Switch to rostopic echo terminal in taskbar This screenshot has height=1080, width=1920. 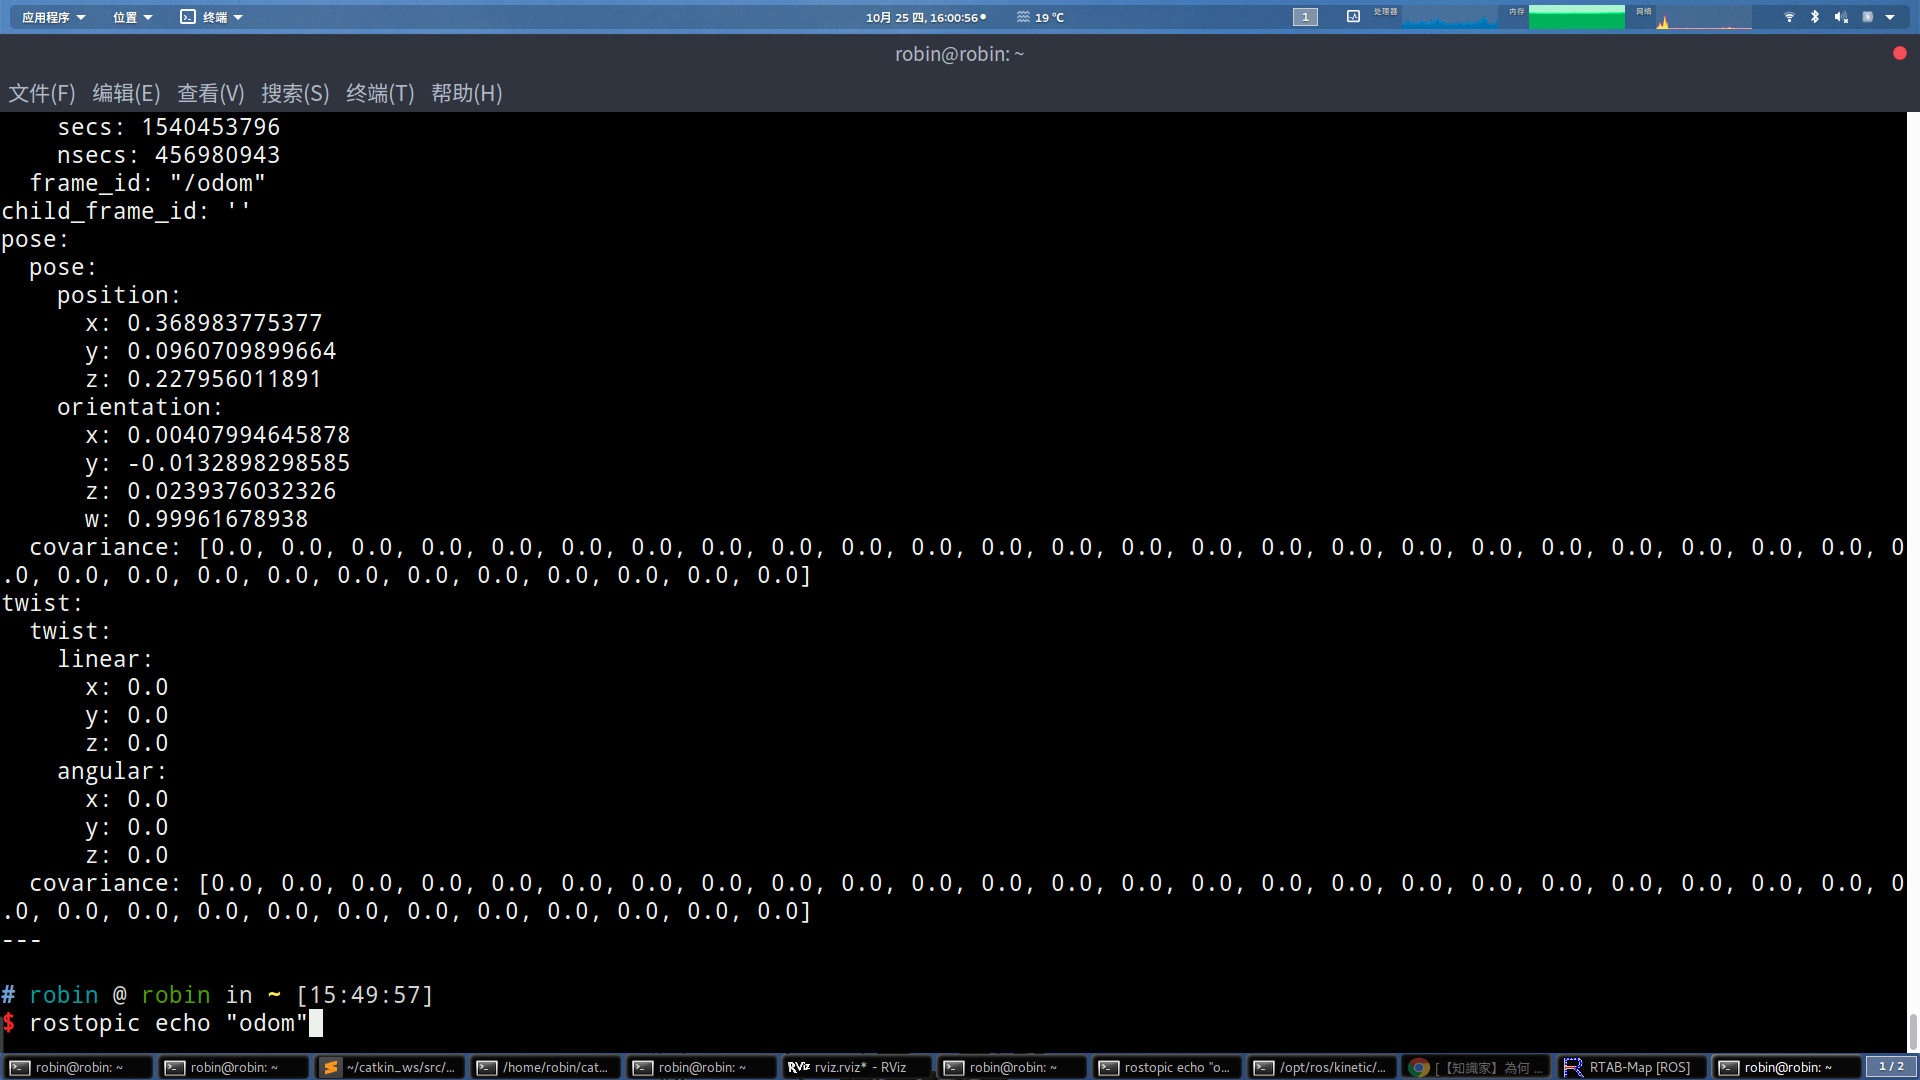pos(1166,1067)
